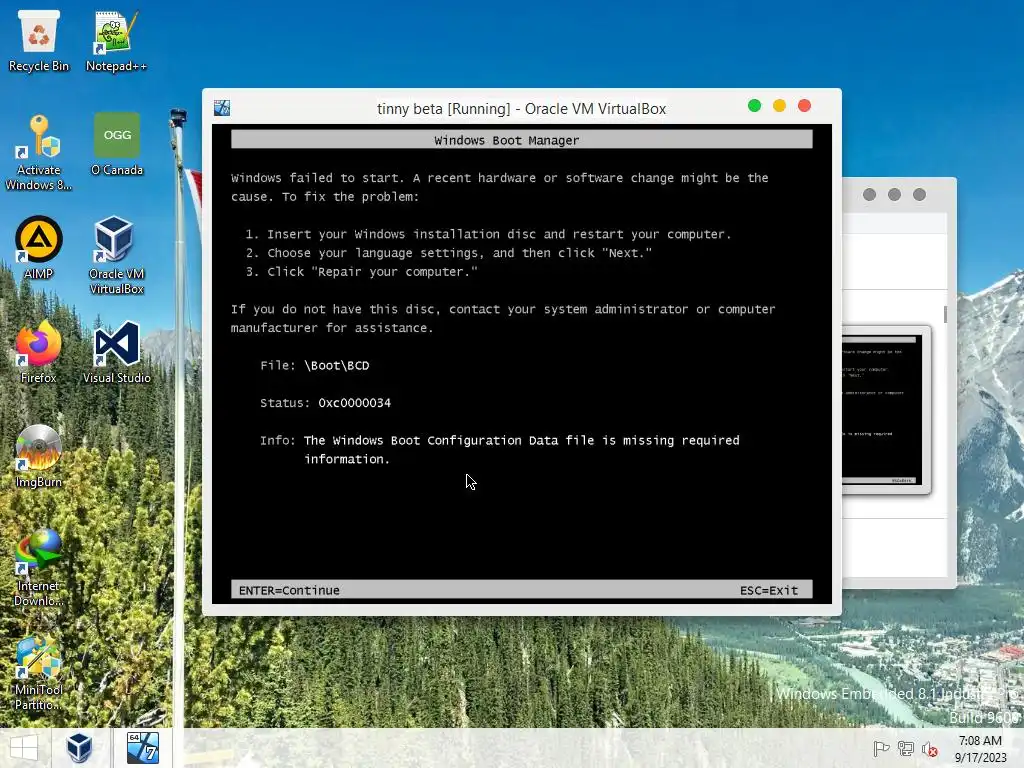
Task: Close the tinny beta VM window
Action: pyautogui.click(x=805, y=106)
